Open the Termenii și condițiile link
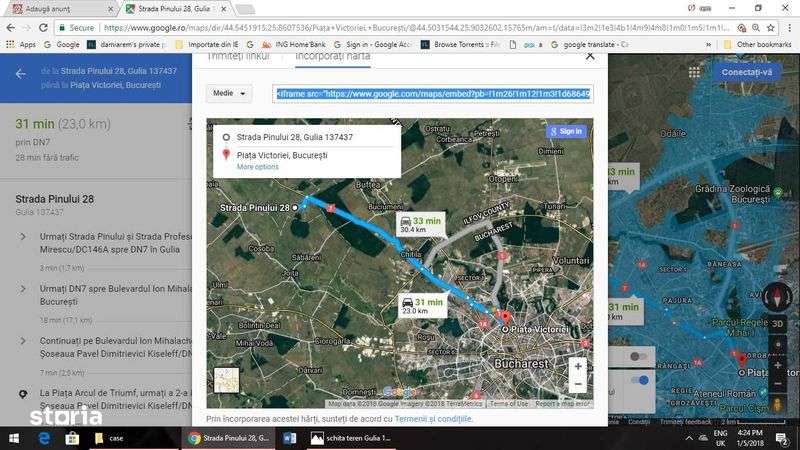Image resolution: width=800 pixels, height=450 pixels. coord(433,419)
